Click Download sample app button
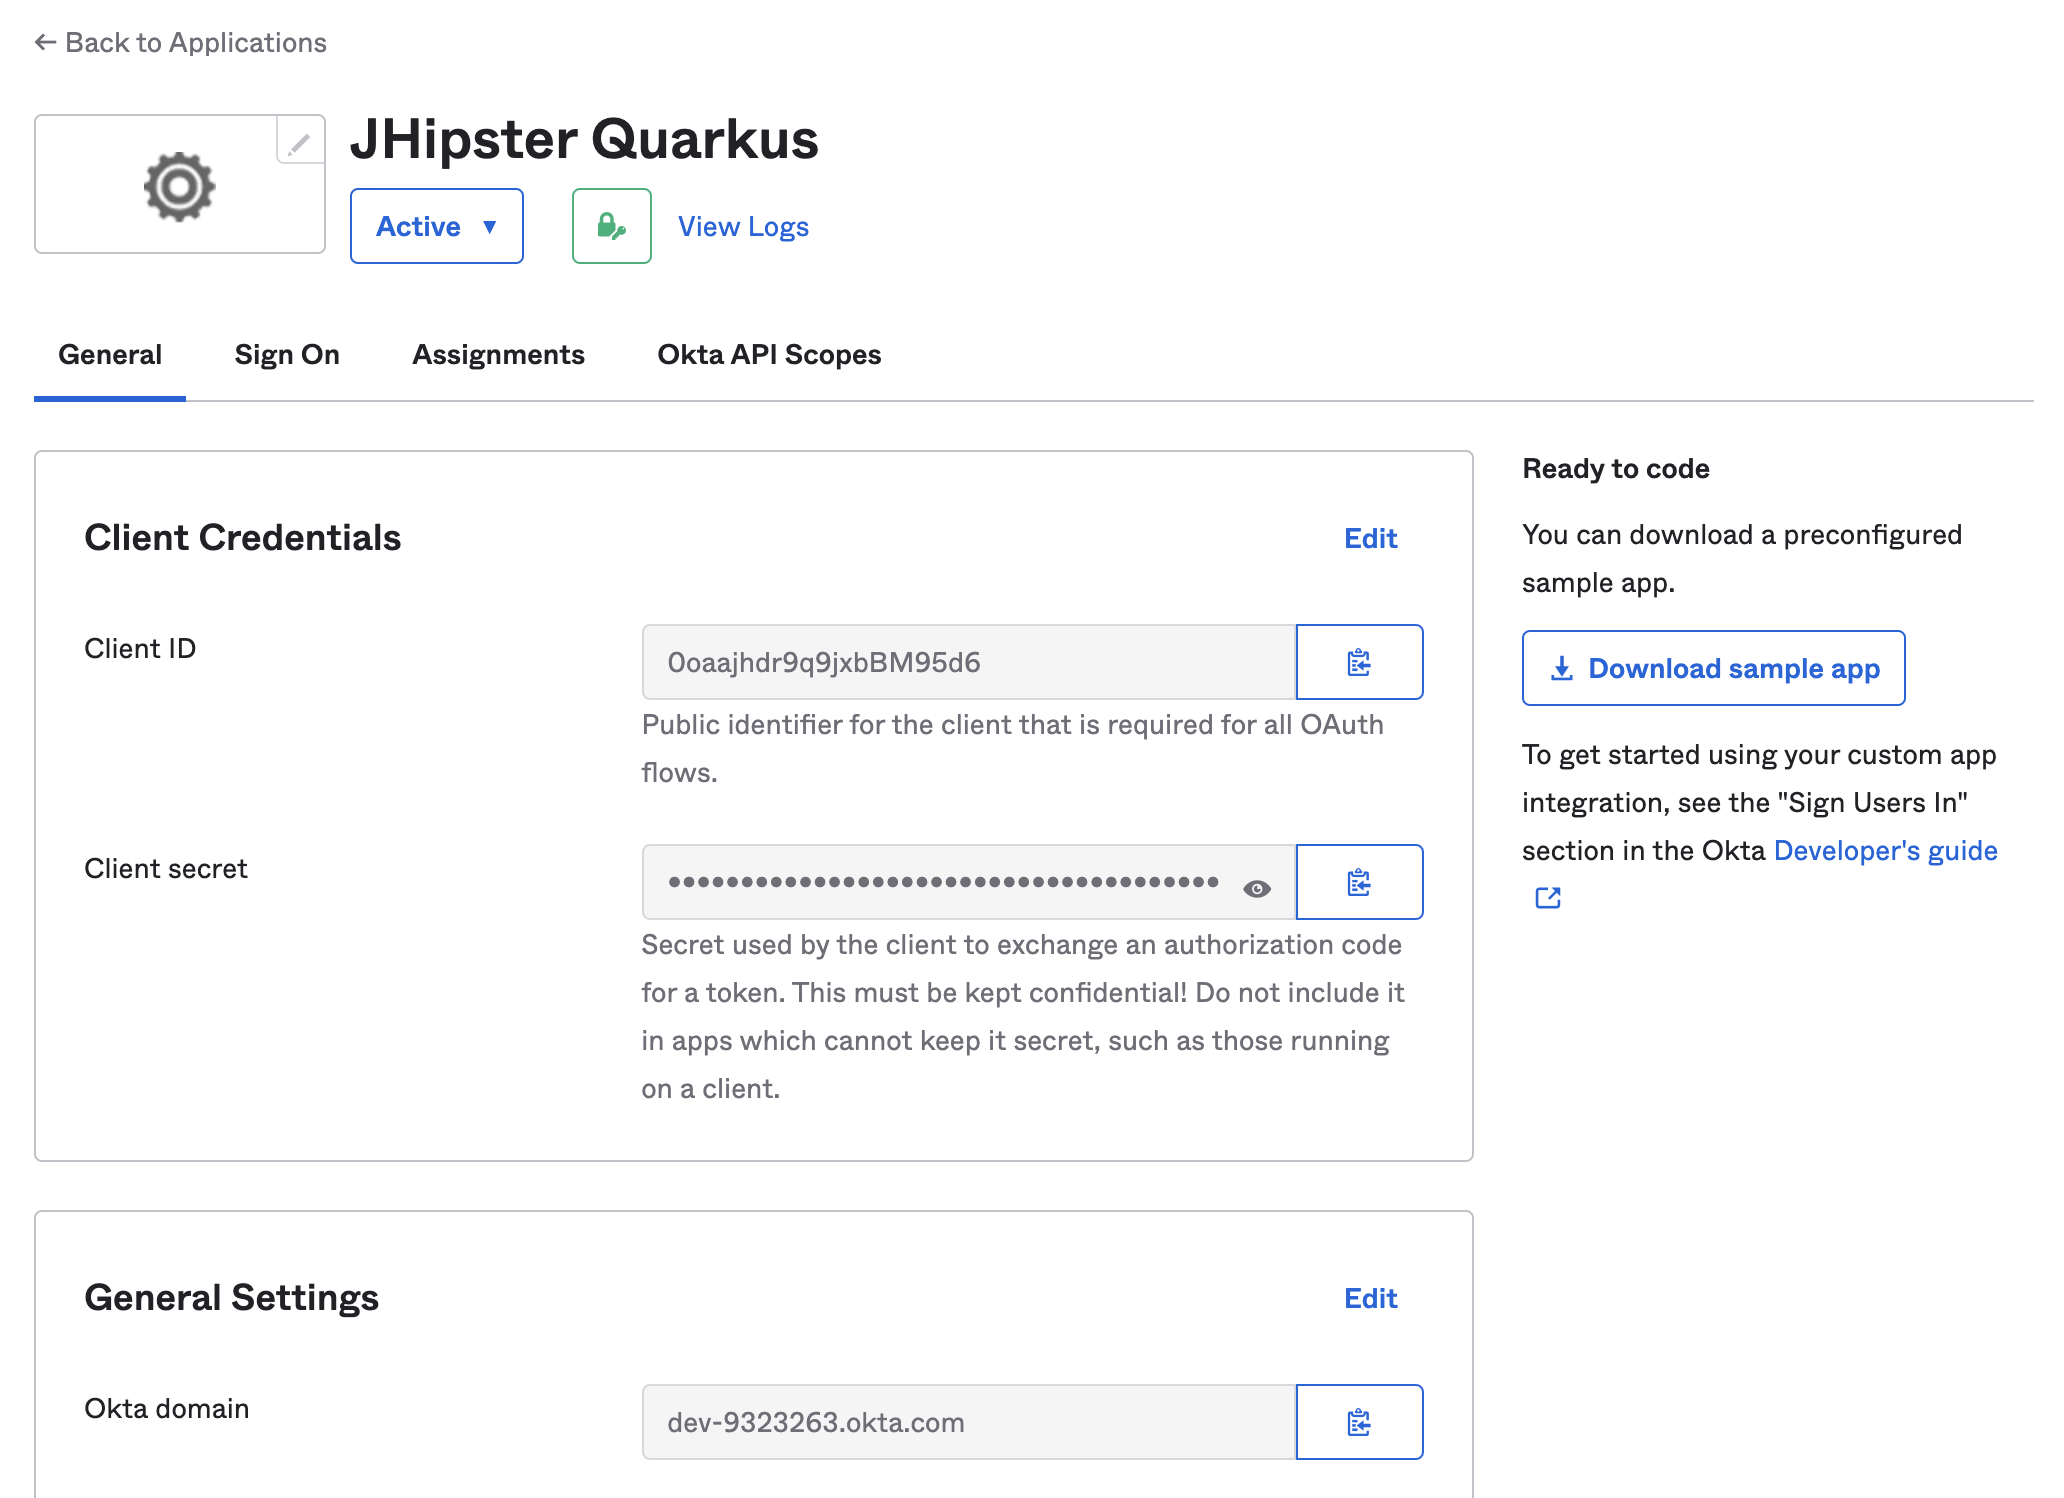 click(1713, 668)
